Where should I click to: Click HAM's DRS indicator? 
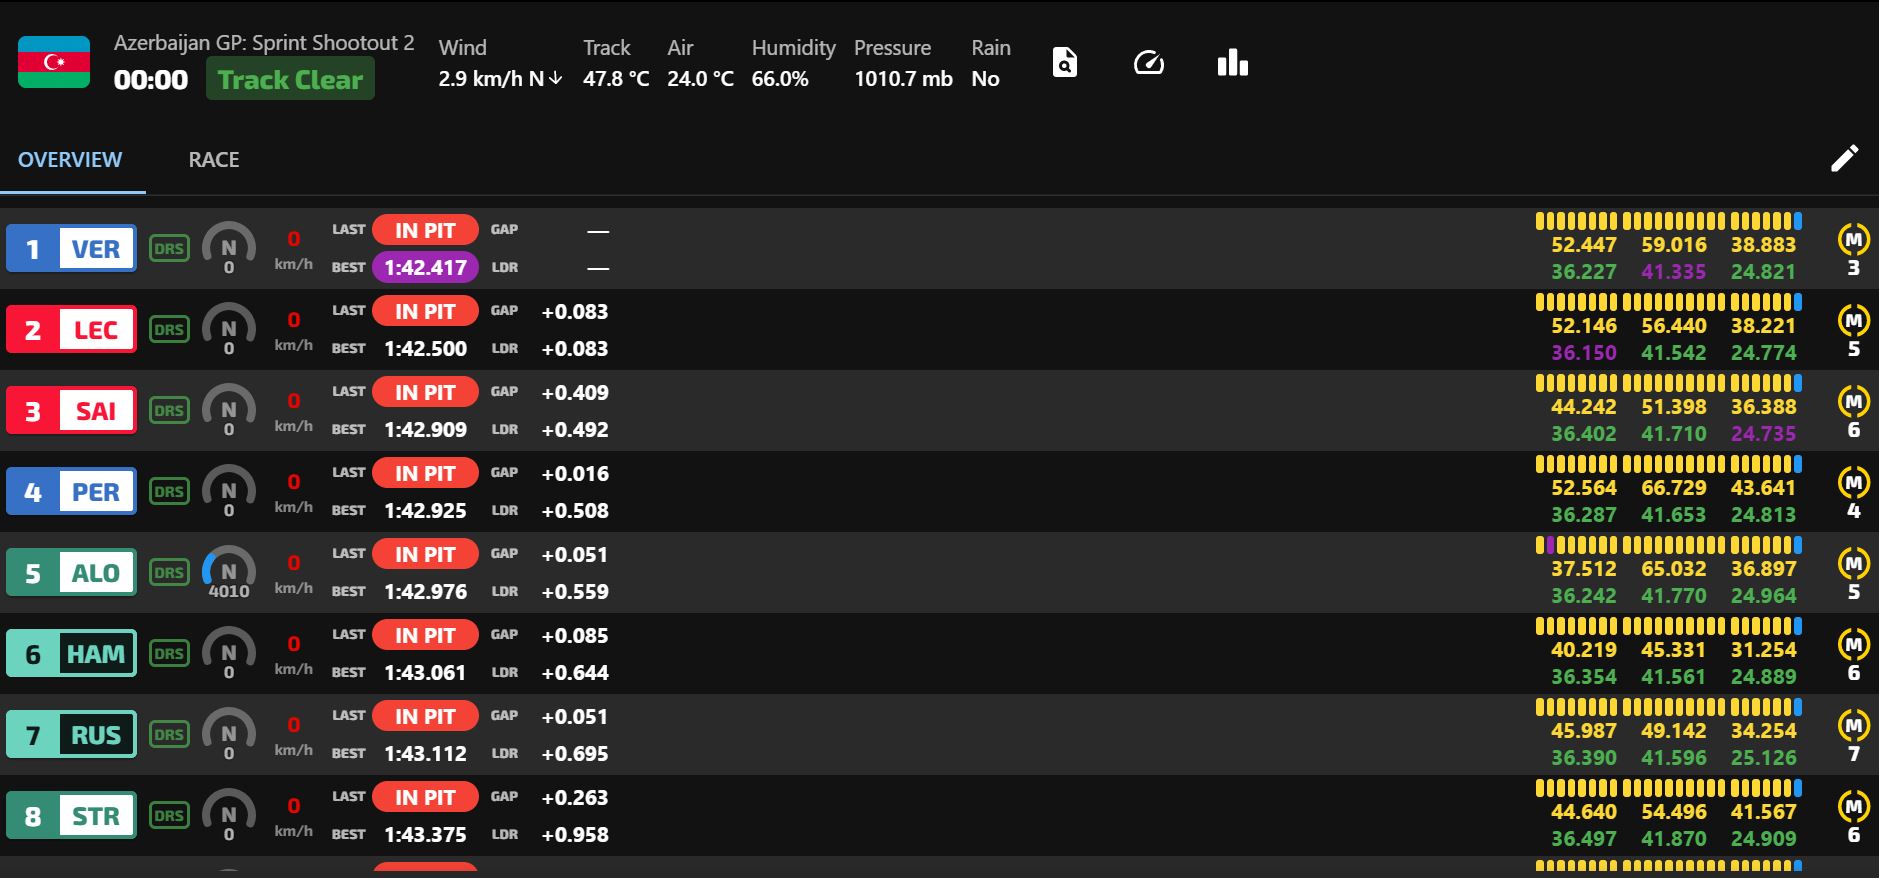tap(169, 653)
